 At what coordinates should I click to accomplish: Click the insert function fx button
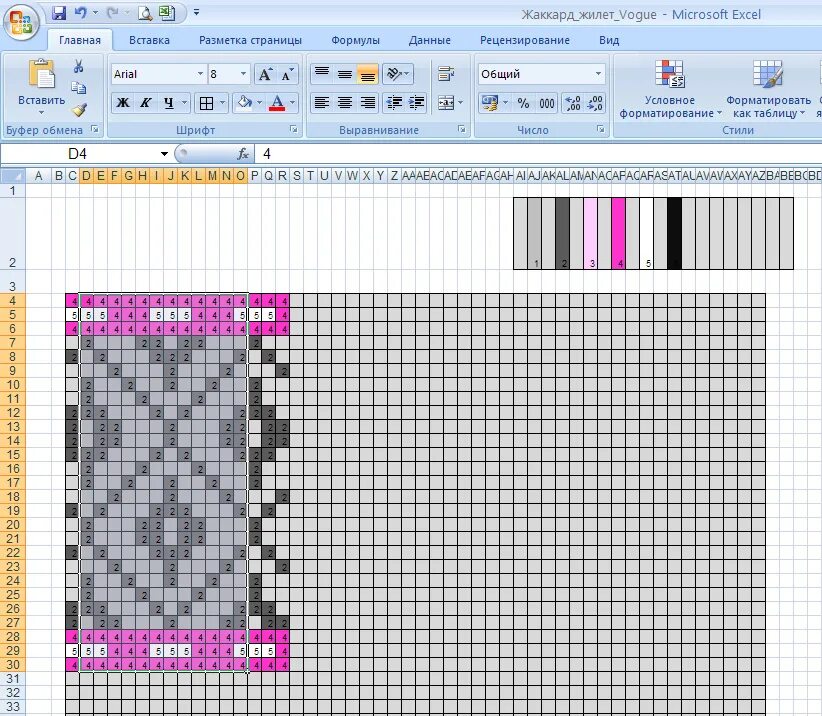click(x=243, y=154)
